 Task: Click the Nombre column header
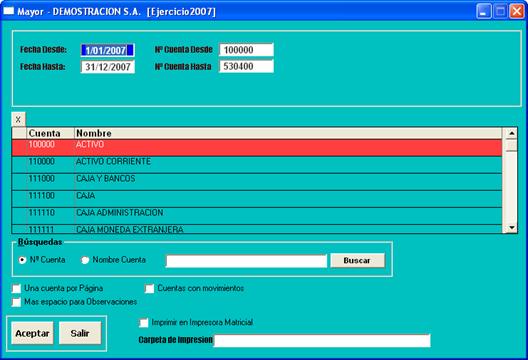[288, 133]
